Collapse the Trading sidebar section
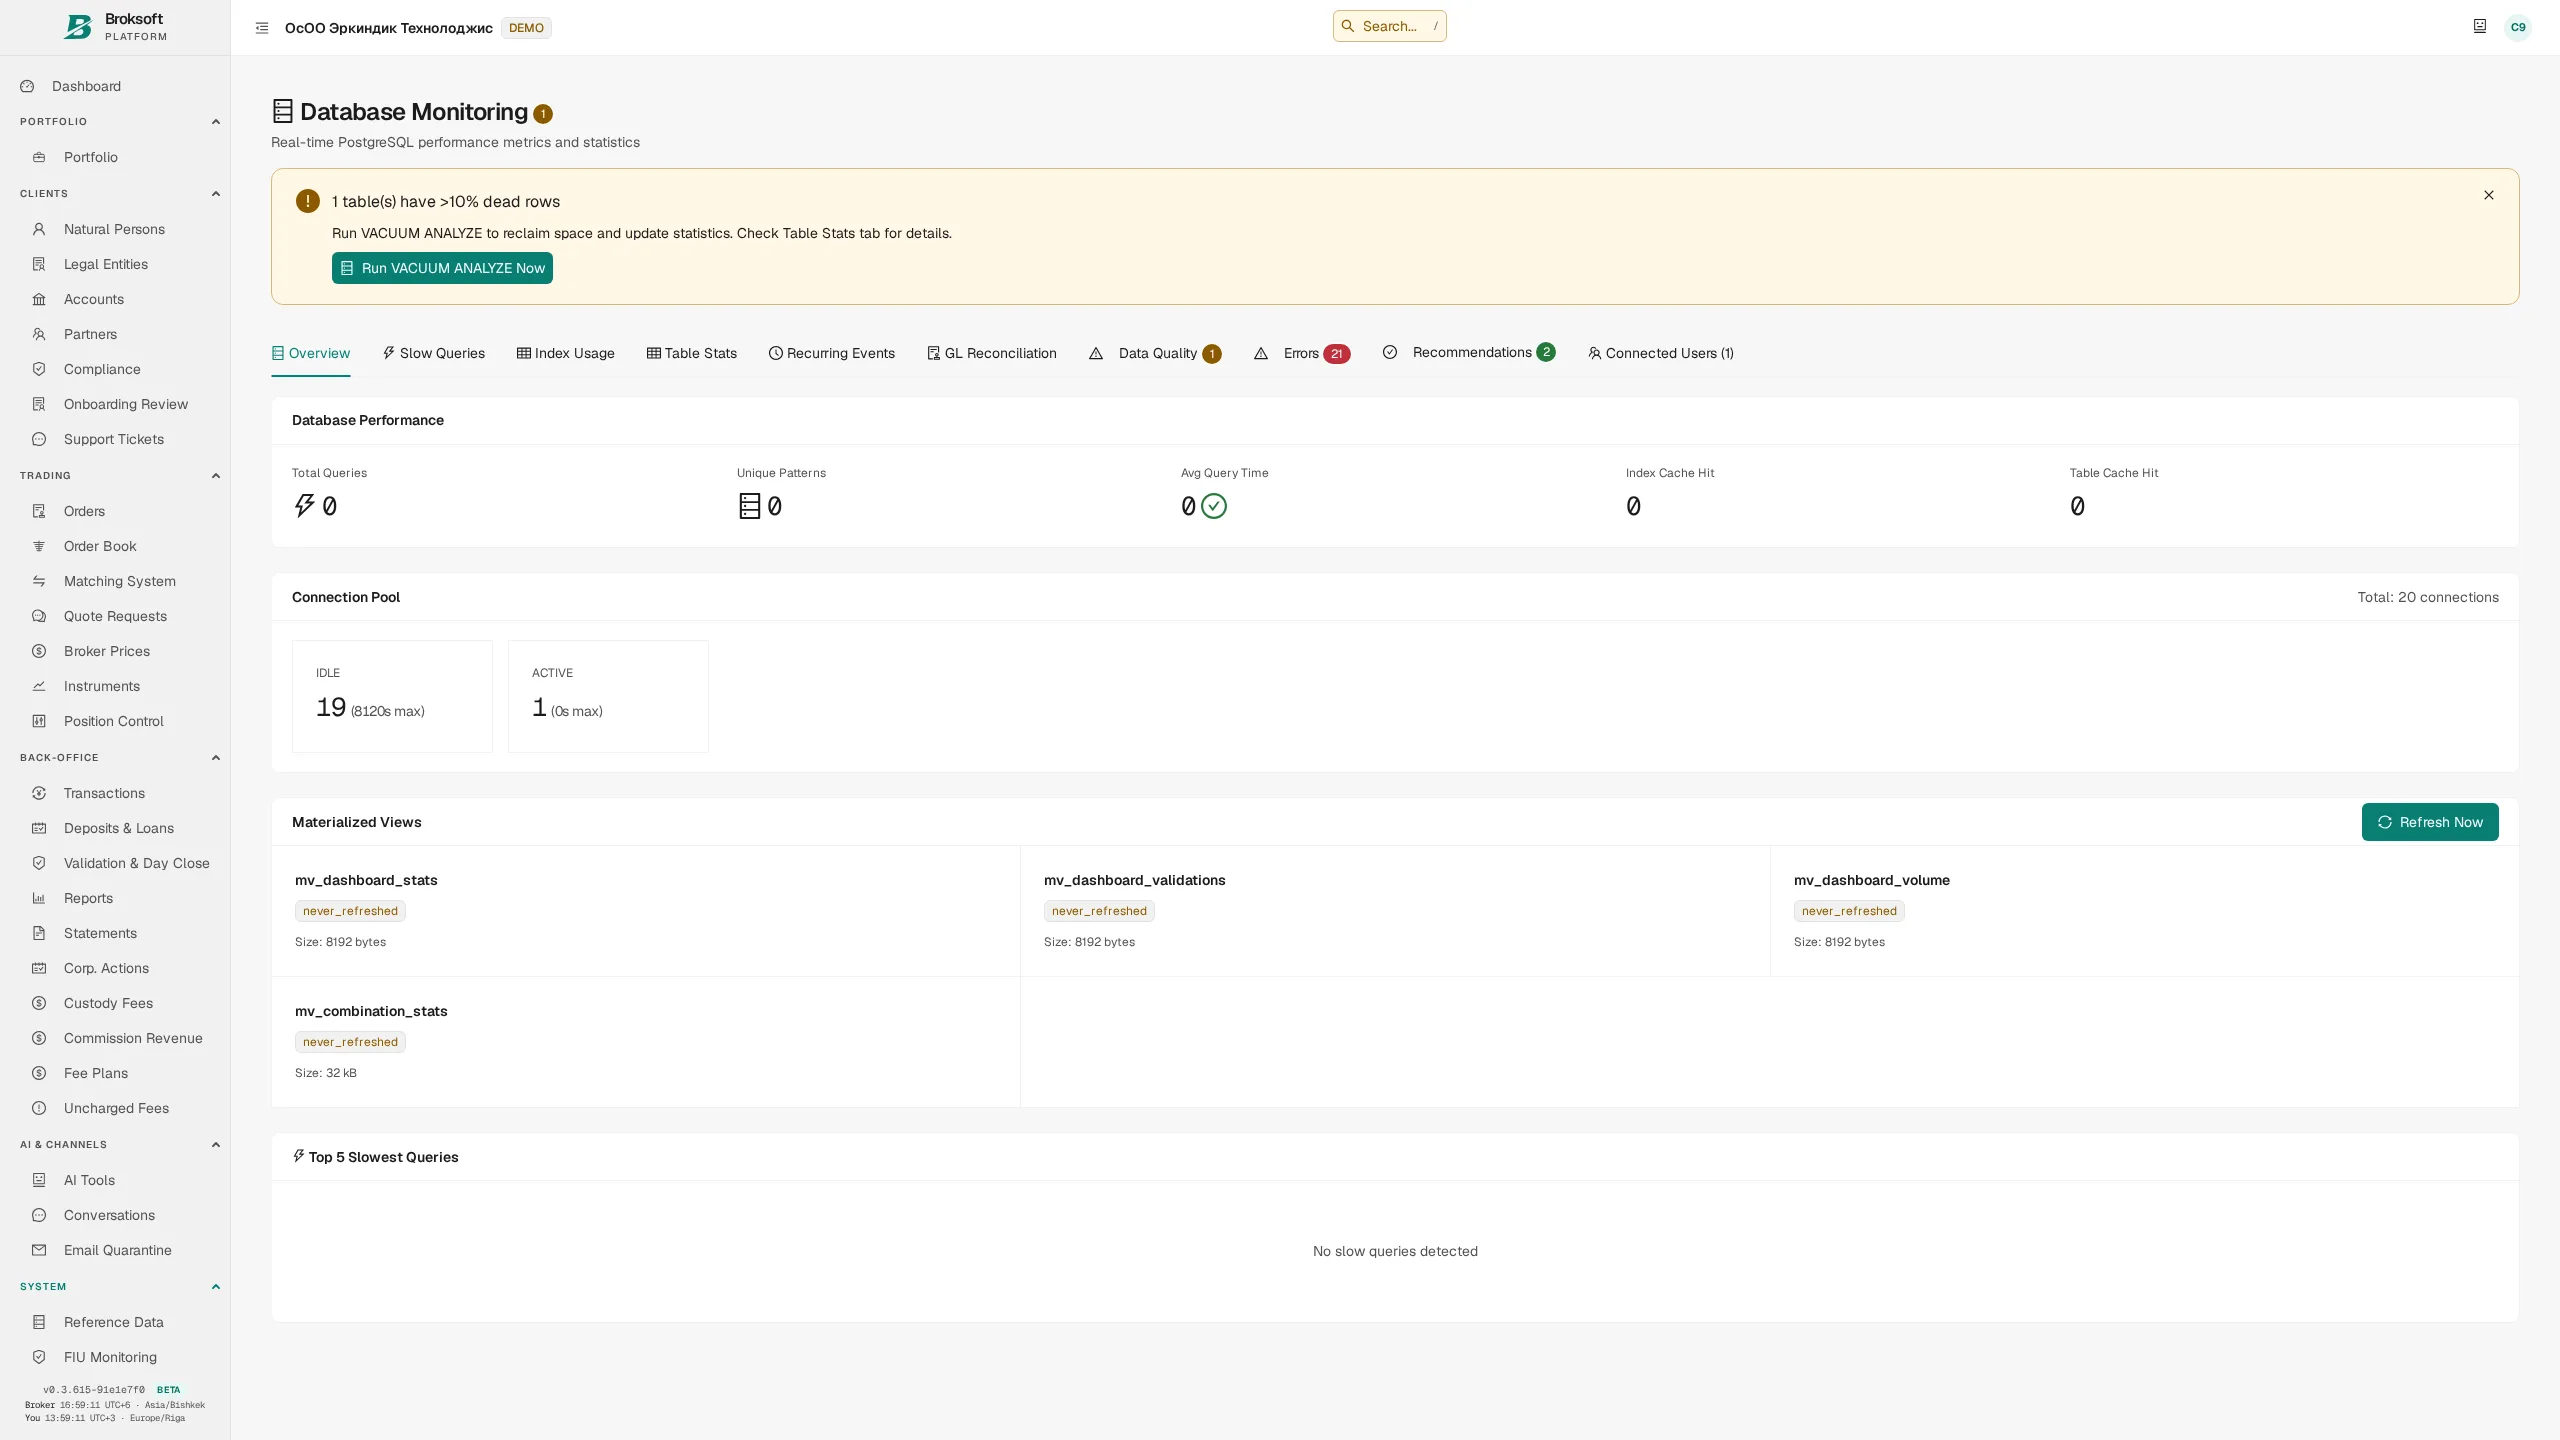Screen dimensions: 2560x1440 (215, 476)
